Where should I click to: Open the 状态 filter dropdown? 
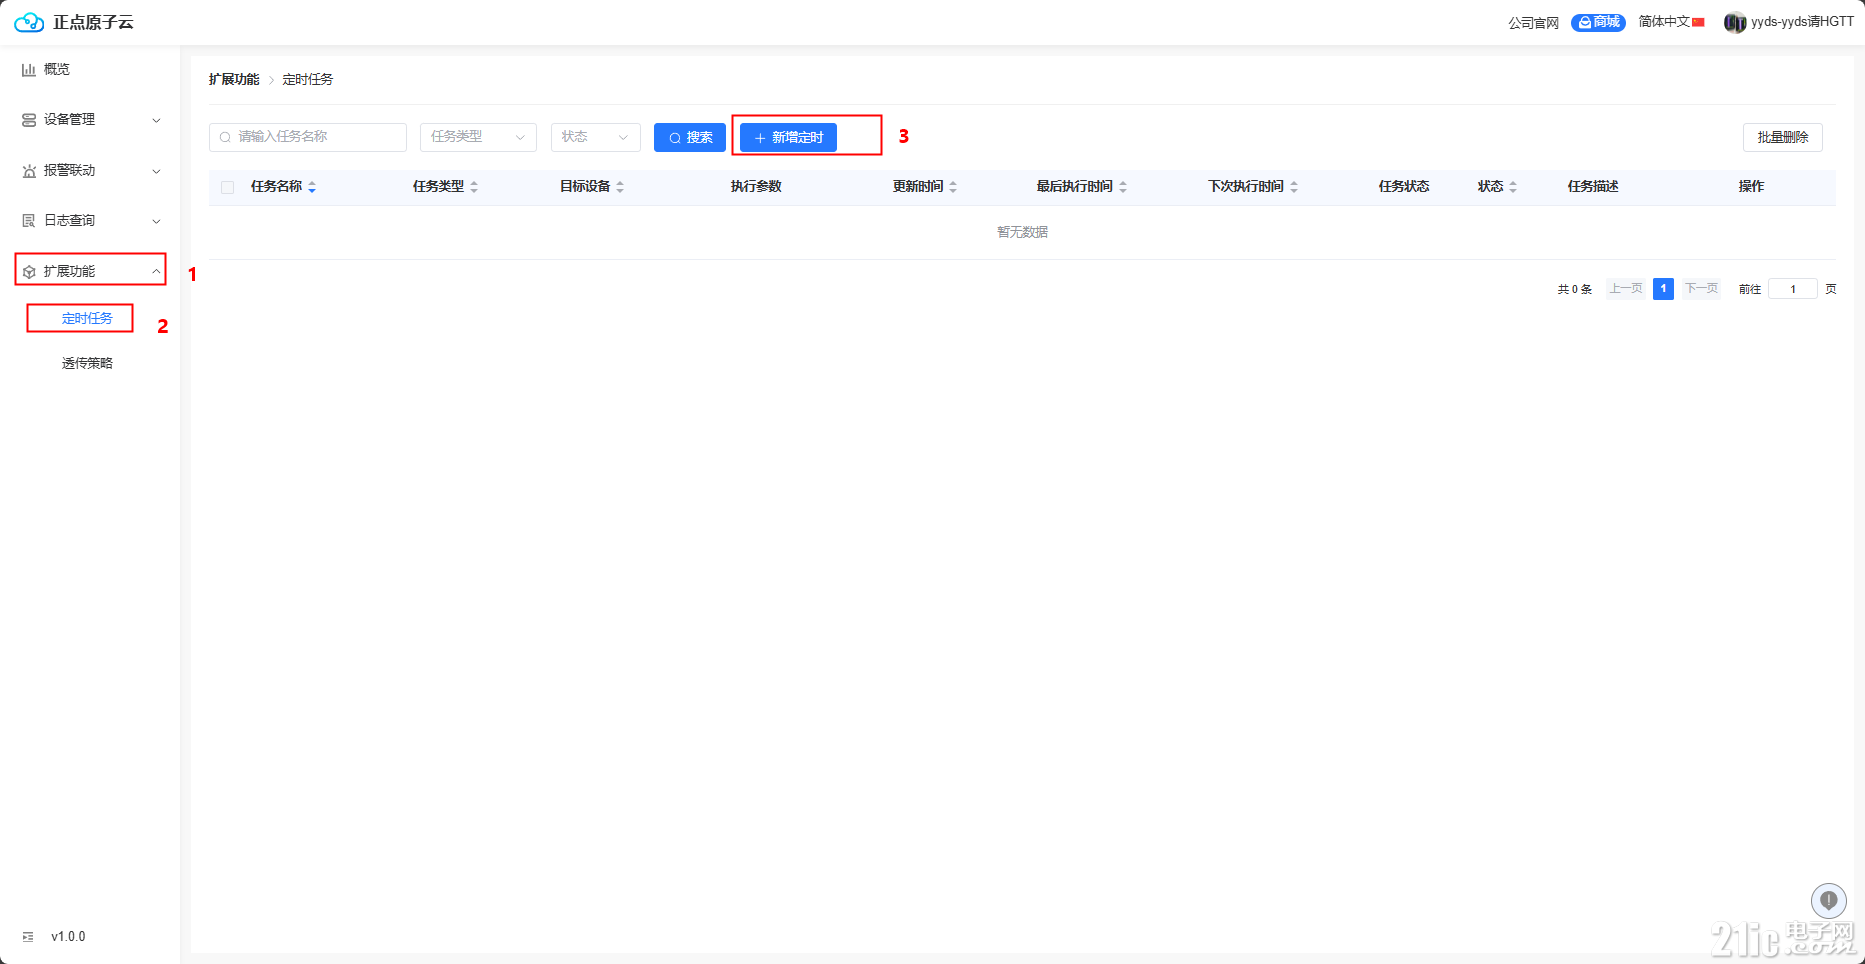pyautogui.click(x=595, y=137)
